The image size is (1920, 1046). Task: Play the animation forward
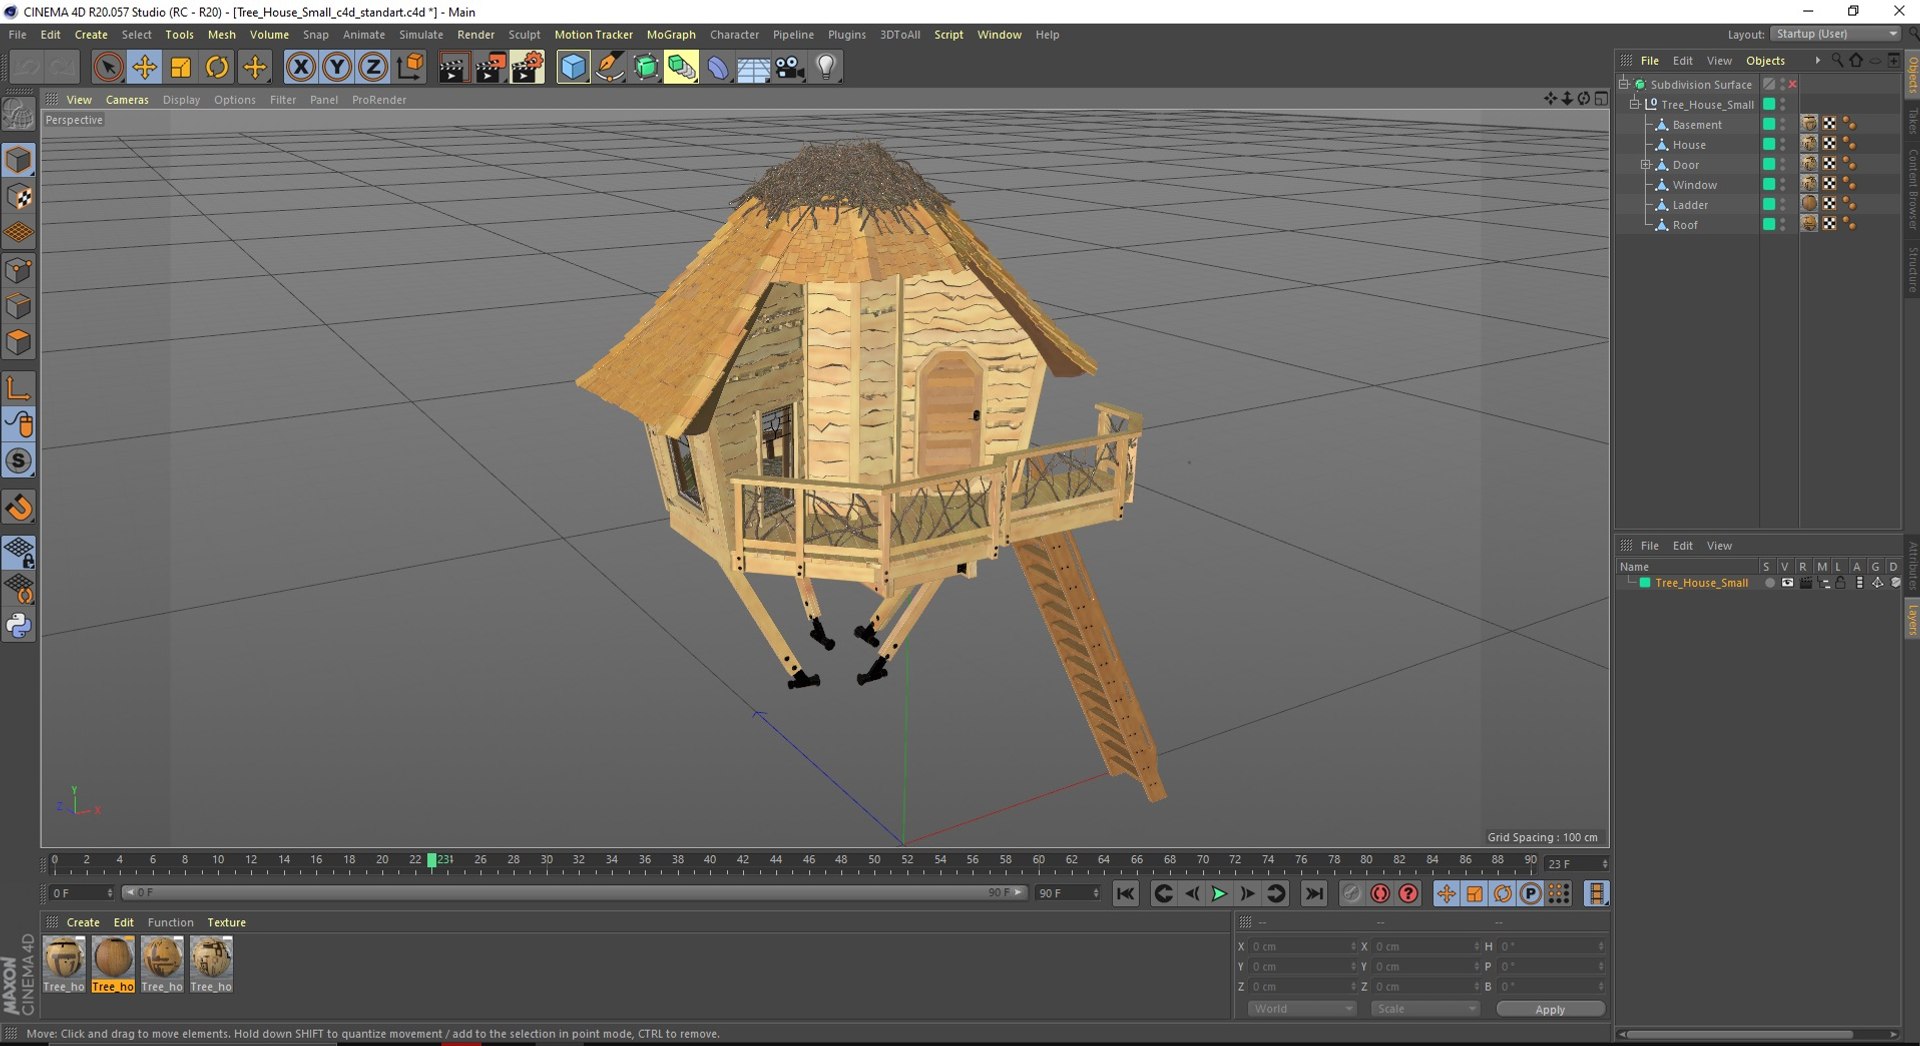click(x=1219, y=894)
